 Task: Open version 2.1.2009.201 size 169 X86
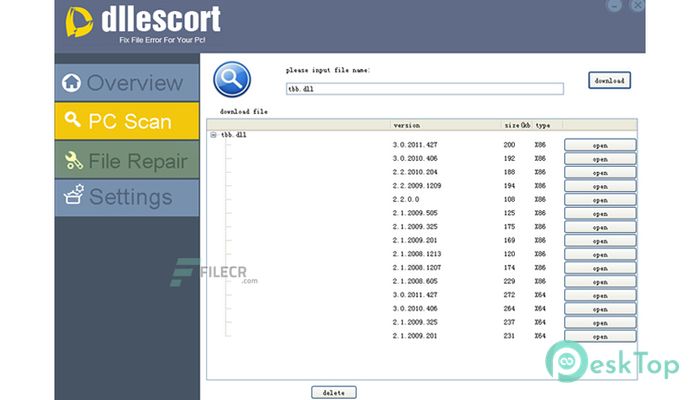point(600,241)
